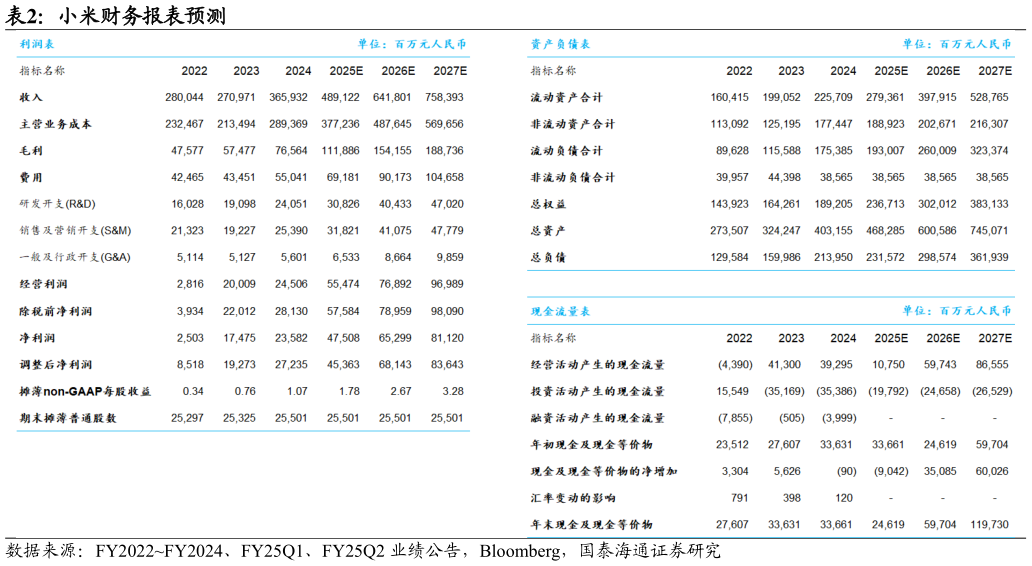1032x566 pixels.
Task: Click the 2022 header in 资产负债表
Action: 739,71
